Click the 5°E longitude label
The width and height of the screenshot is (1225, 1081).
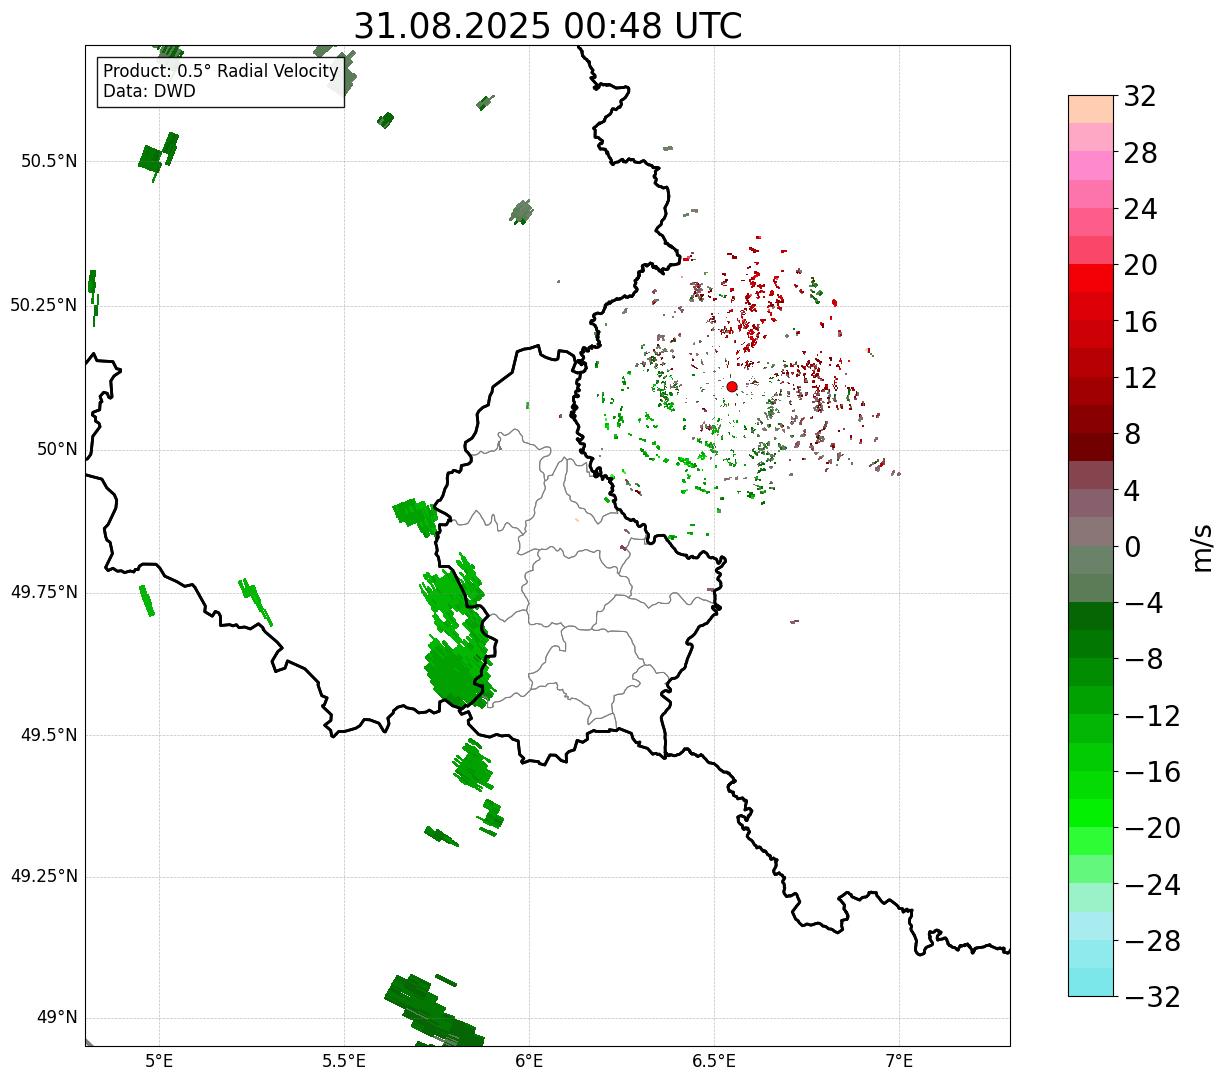pyautogui.click(x=159, y=1060)
